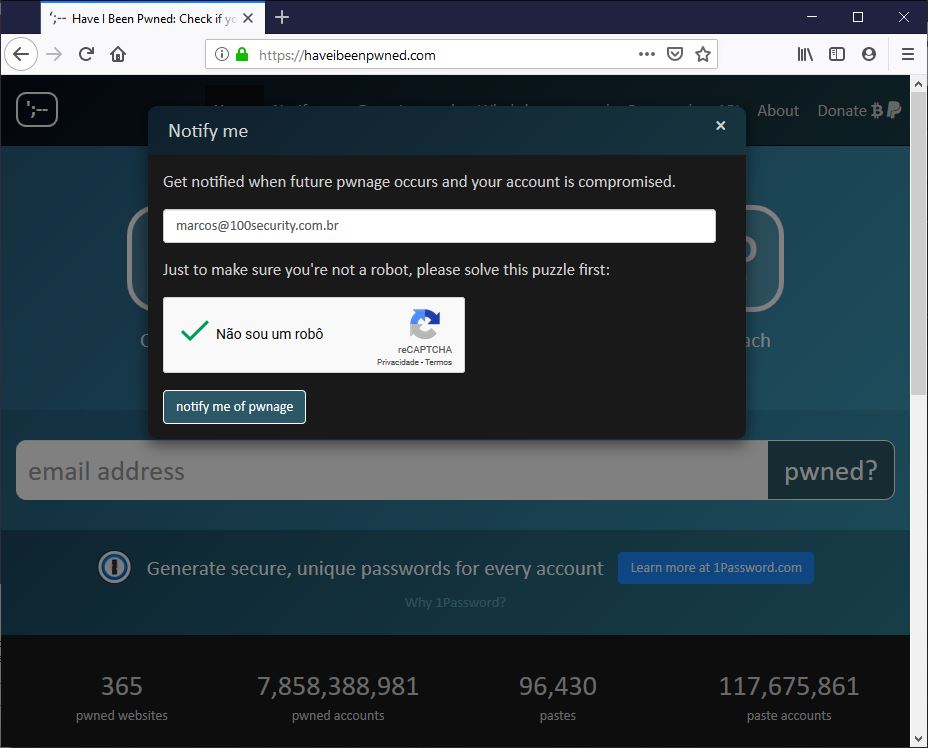Screen dimensions: 928x748
Task: Reload the page with the refresh icon
Action: (x=86, y=54)
